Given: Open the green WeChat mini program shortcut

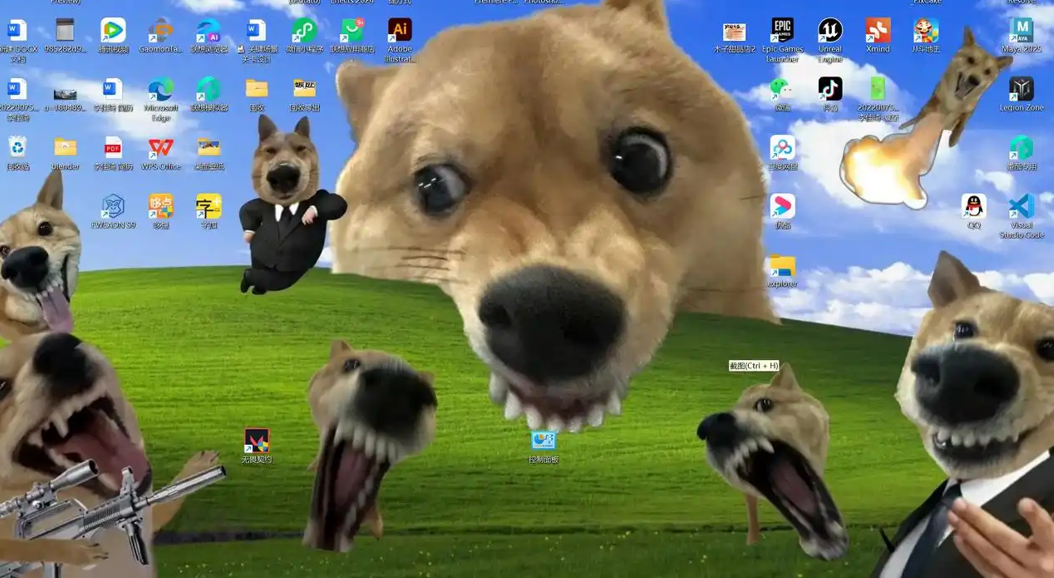Looking at the screenshot, I should 304,30.
